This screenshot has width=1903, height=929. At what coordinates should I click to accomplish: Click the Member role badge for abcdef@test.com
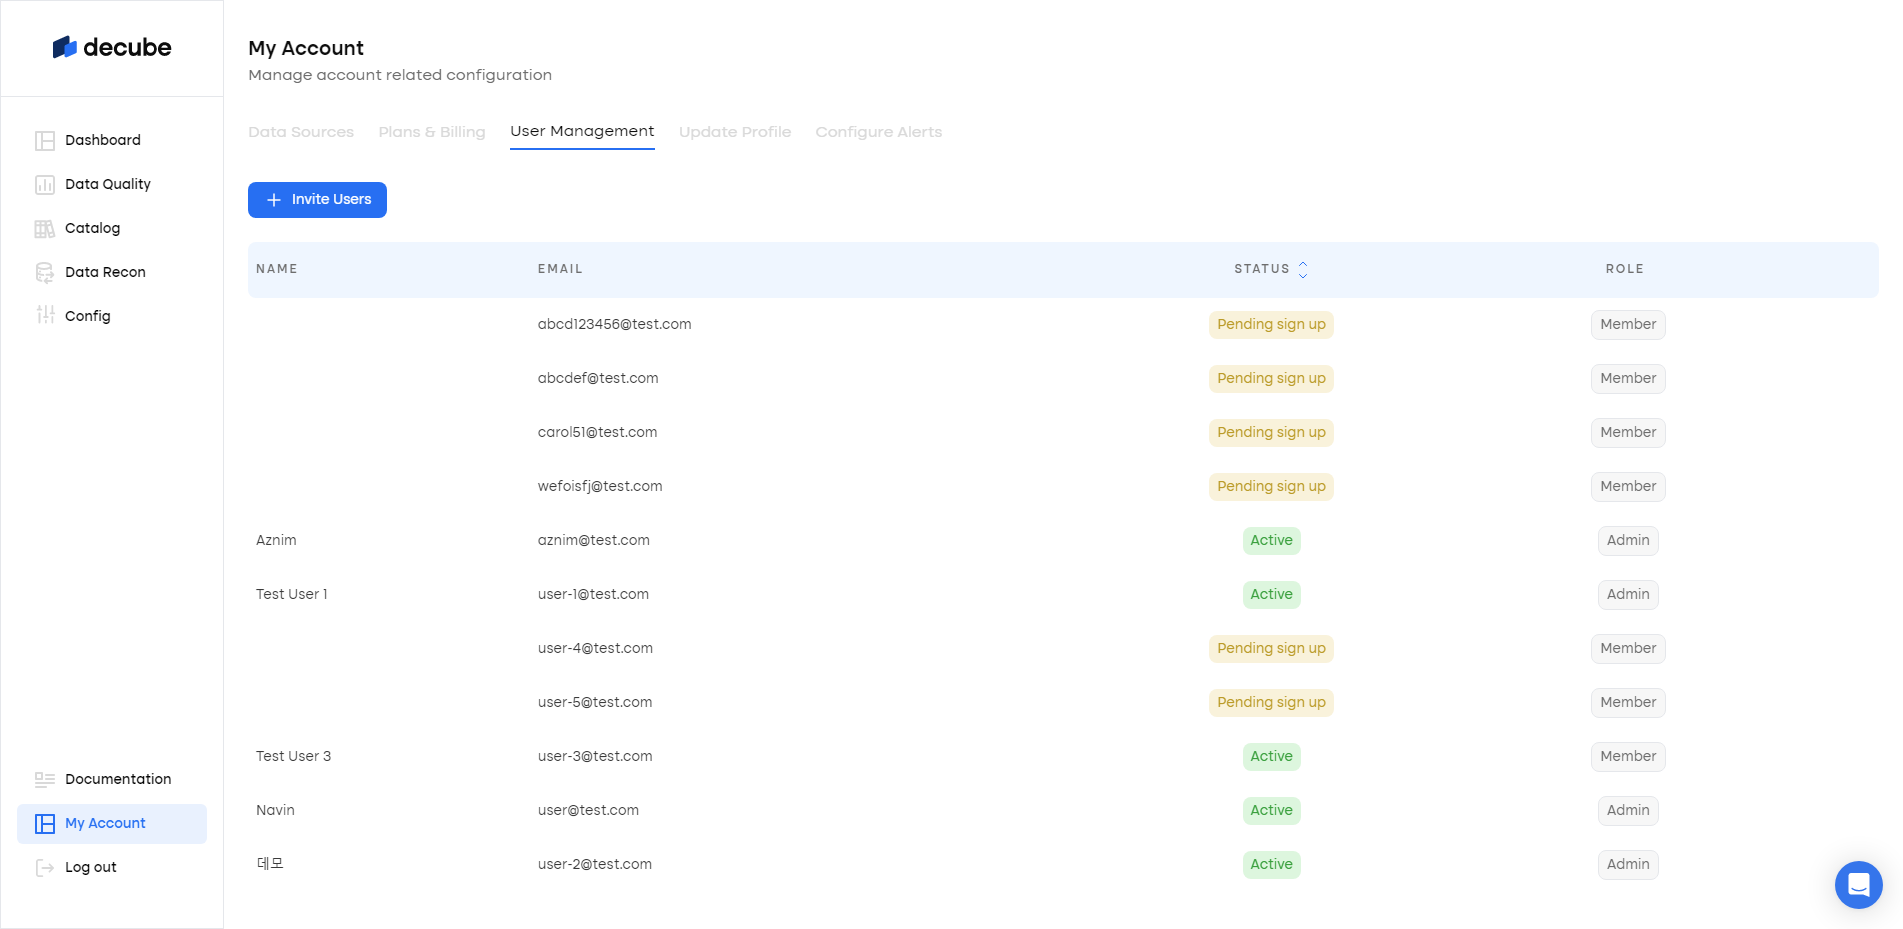pos(1627,379)
